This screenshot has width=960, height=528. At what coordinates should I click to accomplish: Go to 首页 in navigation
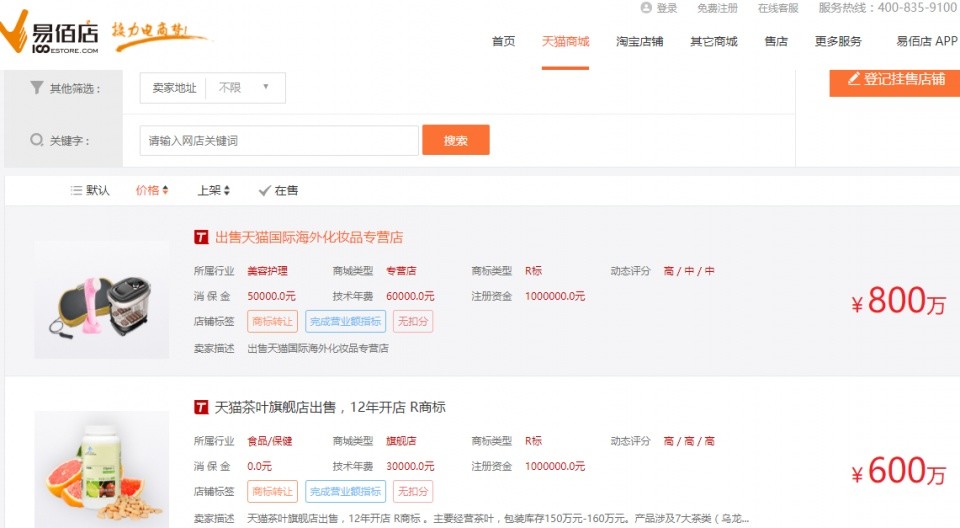coord(503,42)
